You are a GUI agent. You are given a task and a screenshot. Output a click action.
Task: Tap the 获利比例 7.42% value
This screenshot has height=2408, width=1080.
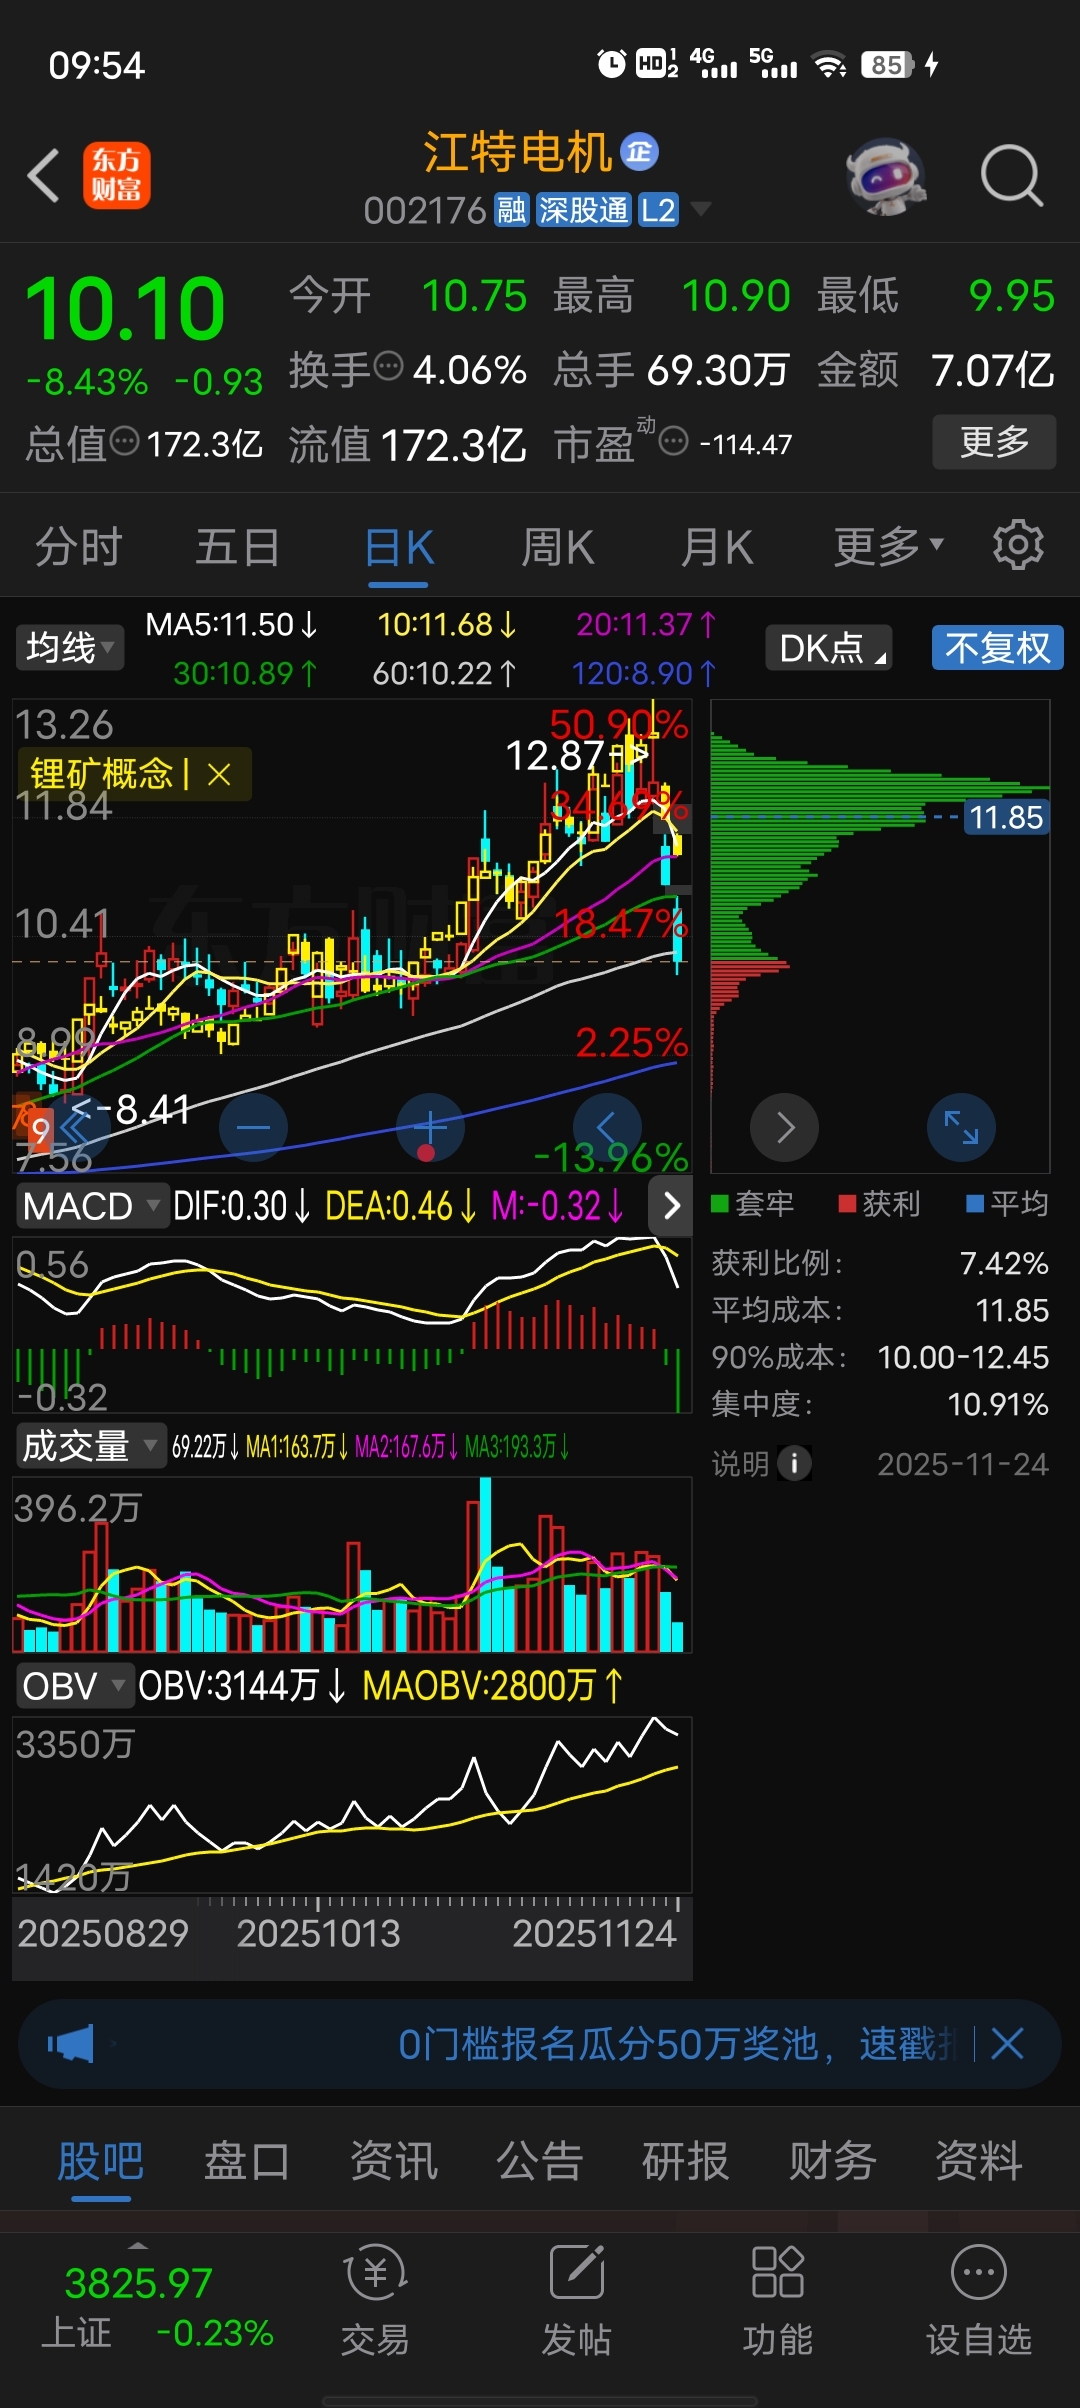pyautogui.click(x=1004, y=1263)
